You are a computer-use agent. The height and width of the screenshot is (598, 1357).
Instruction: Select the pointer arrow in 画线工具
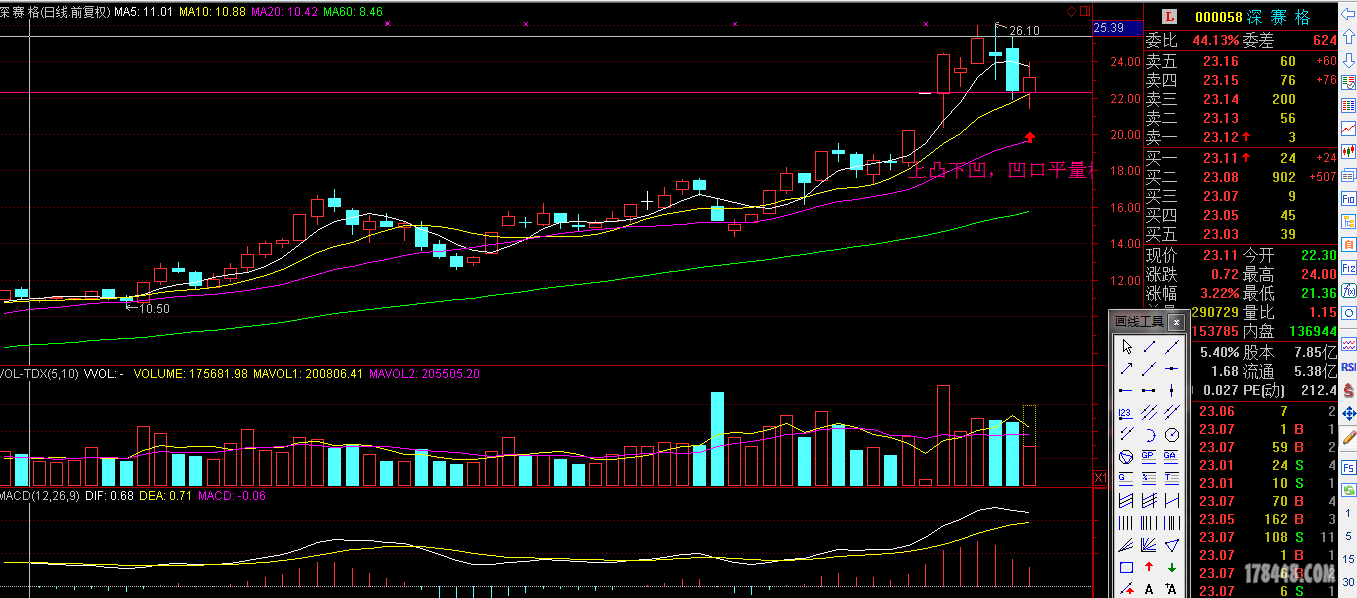coord(1127,346)
